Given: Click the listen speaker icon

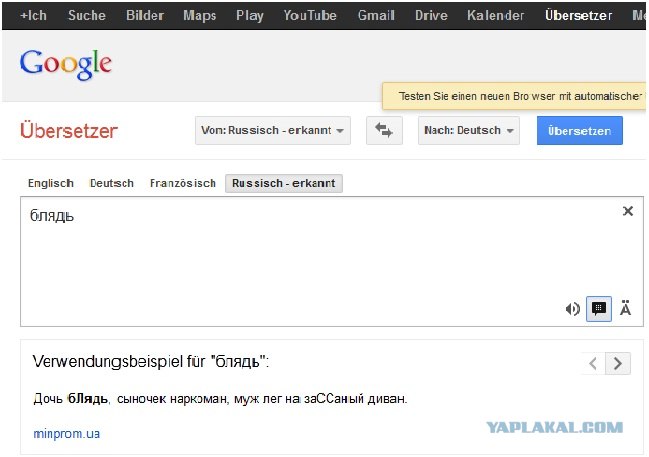Looking at the screenshot, I should coord(572,309).
